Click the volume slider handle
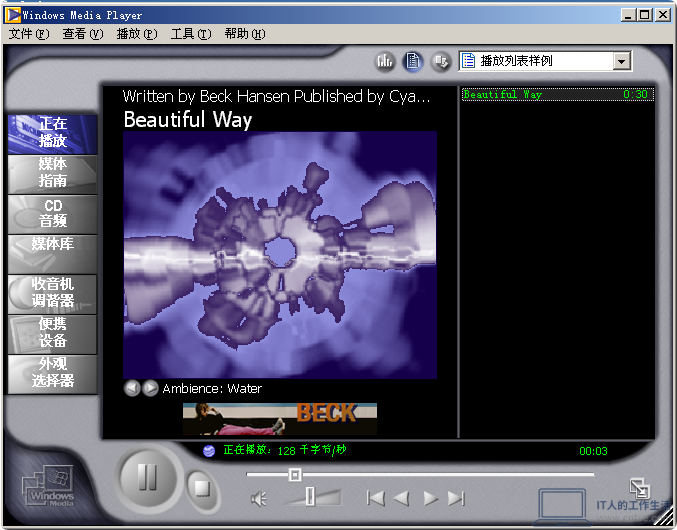677x530 pixels. [310, 496]
